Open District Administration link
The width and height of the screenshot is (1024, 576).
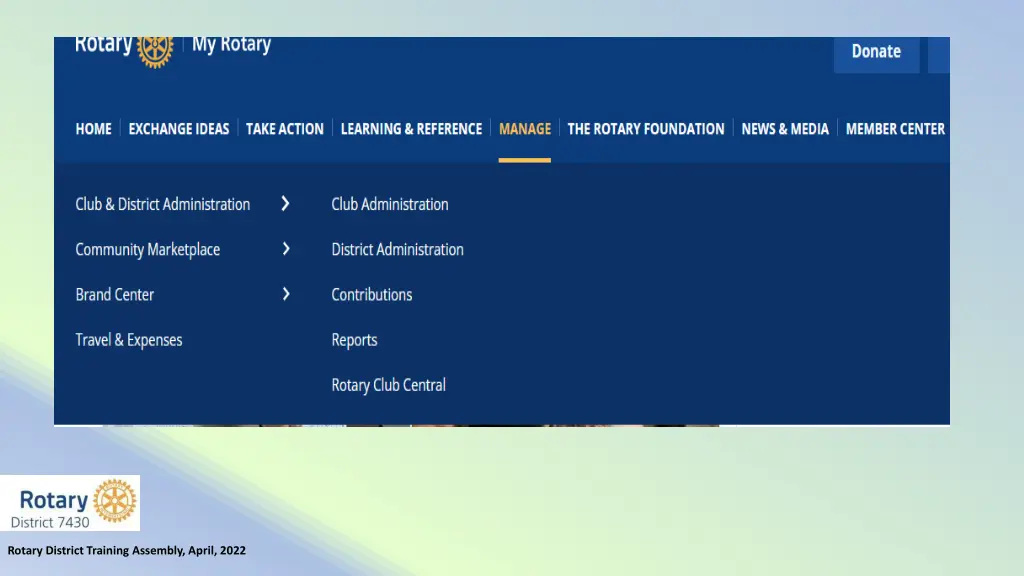point(398,249)
